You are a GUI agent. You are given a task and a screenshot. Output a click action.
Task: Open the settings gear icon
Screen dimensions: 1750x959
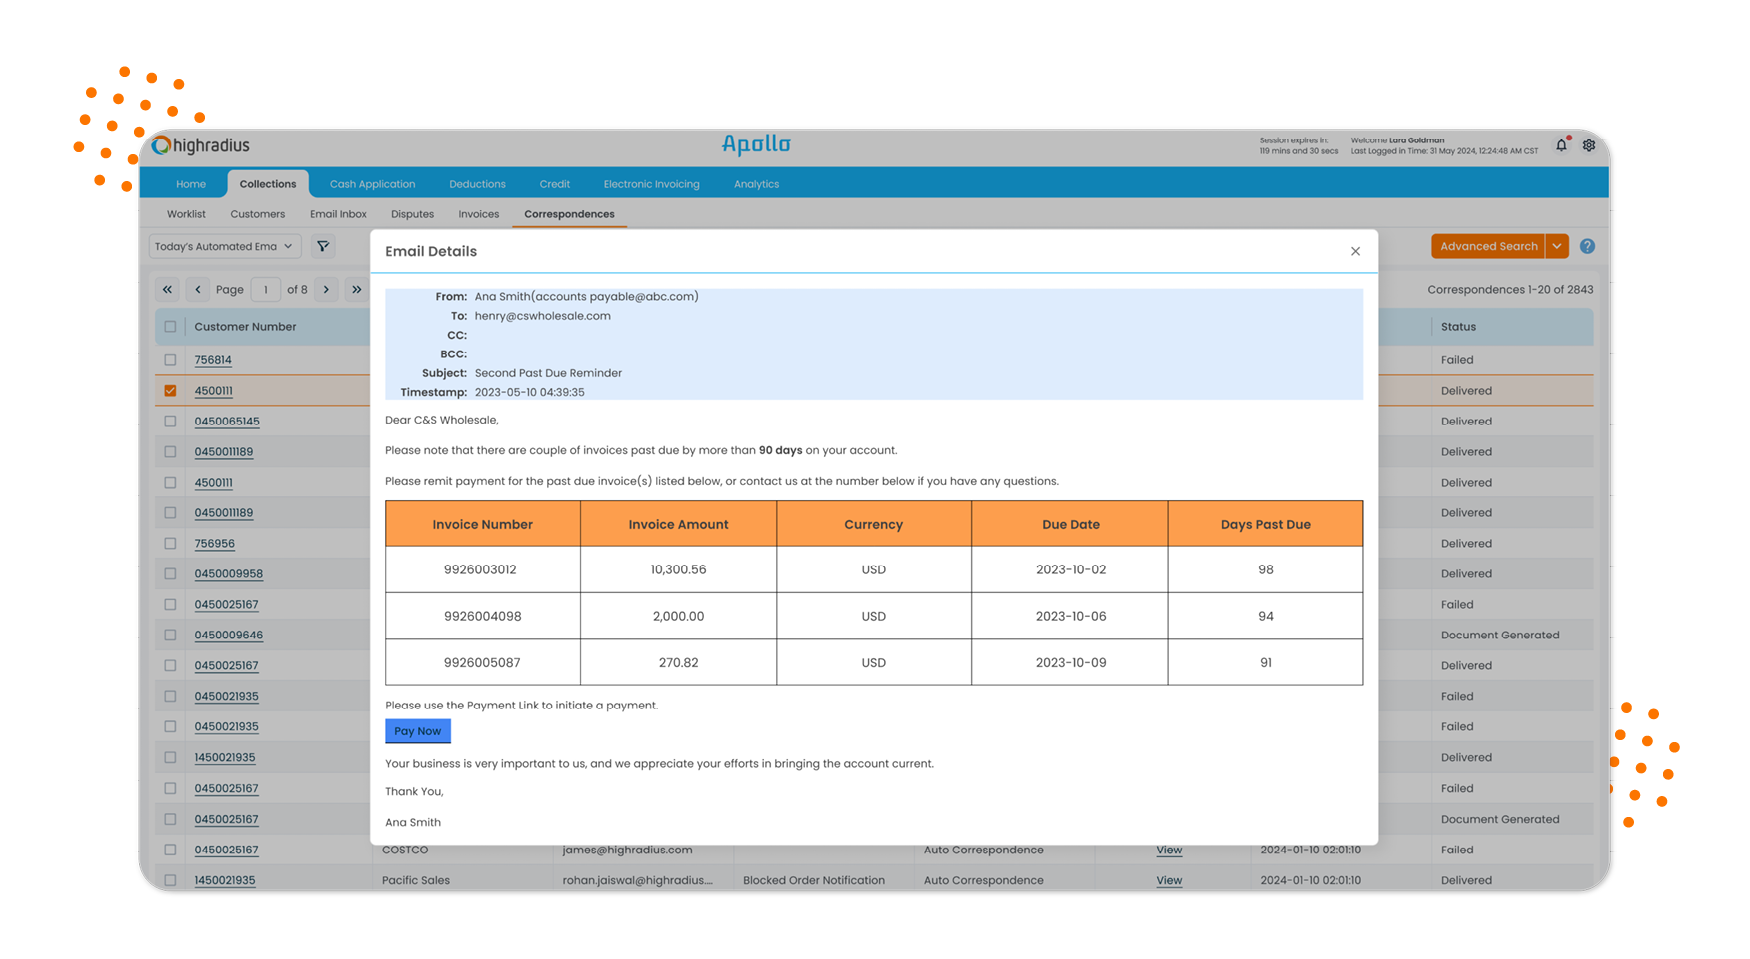tap(1589, 145)
